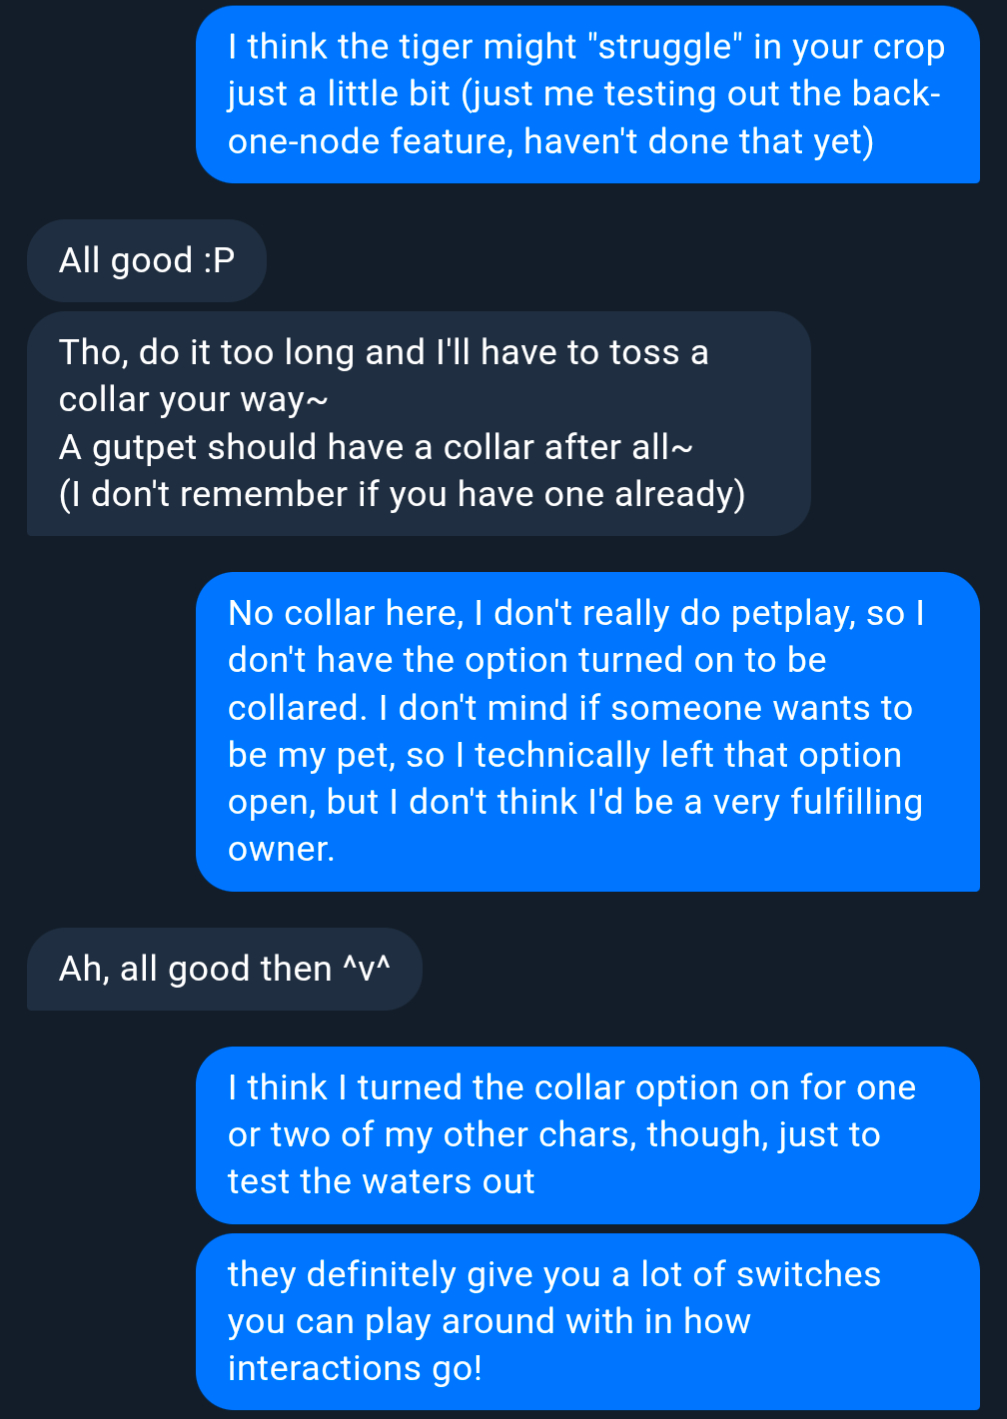
Task: Click the "No collar here" message bubble
Action: 586,731
